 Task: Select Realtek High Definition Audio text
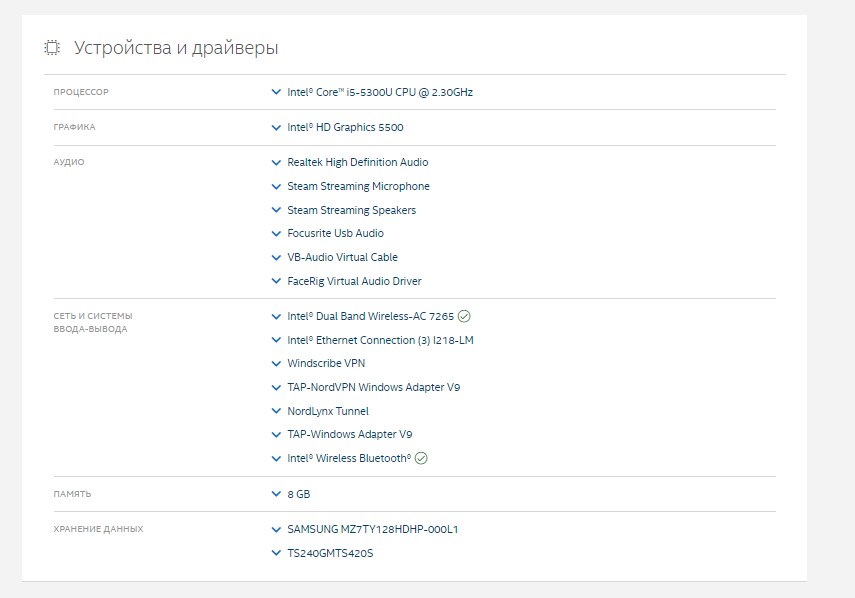358,162
